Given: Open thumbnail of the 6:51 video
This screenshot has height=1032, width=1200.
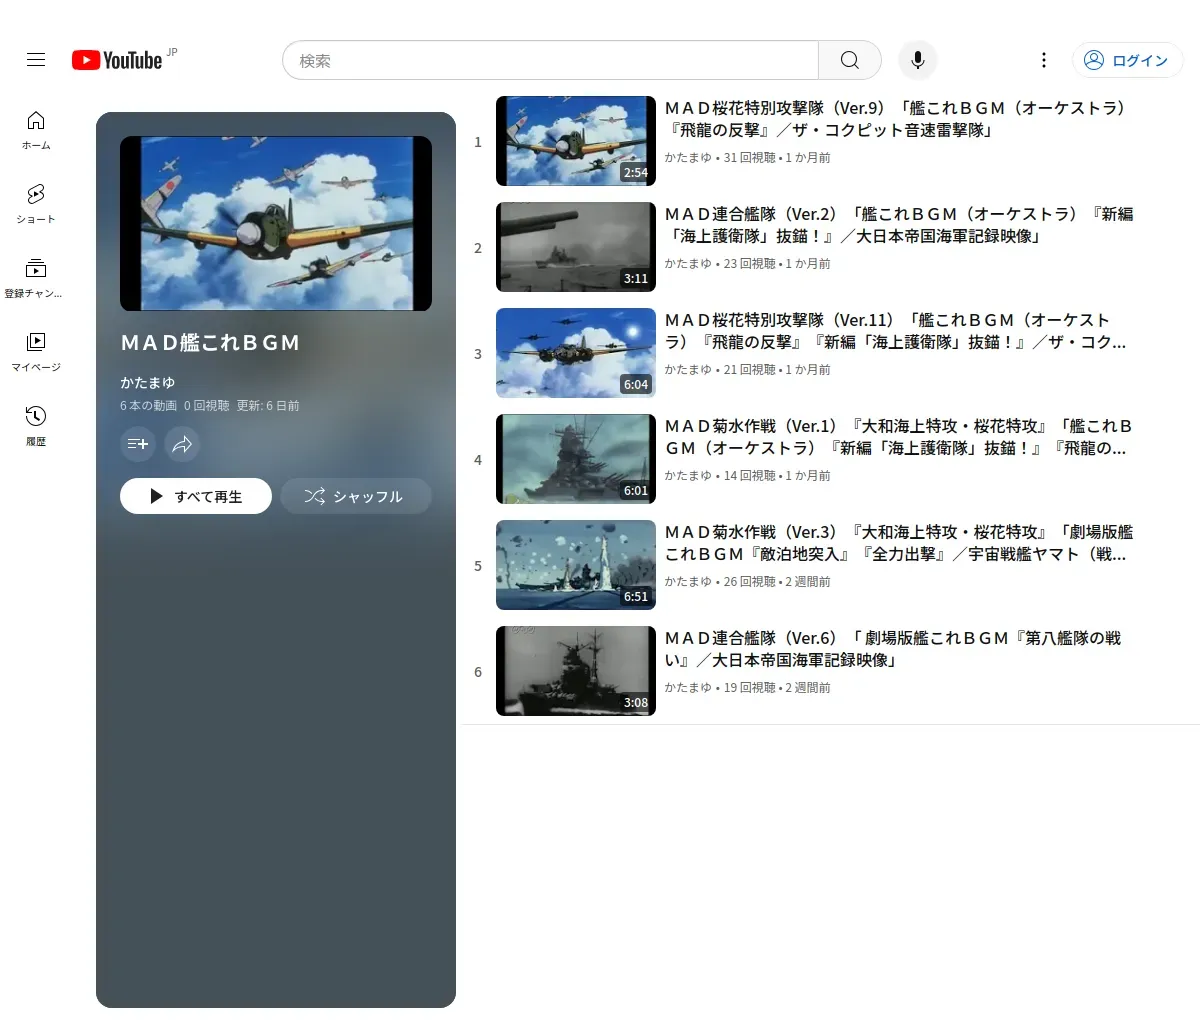Looking at the screenshot, I should (576, 565).
